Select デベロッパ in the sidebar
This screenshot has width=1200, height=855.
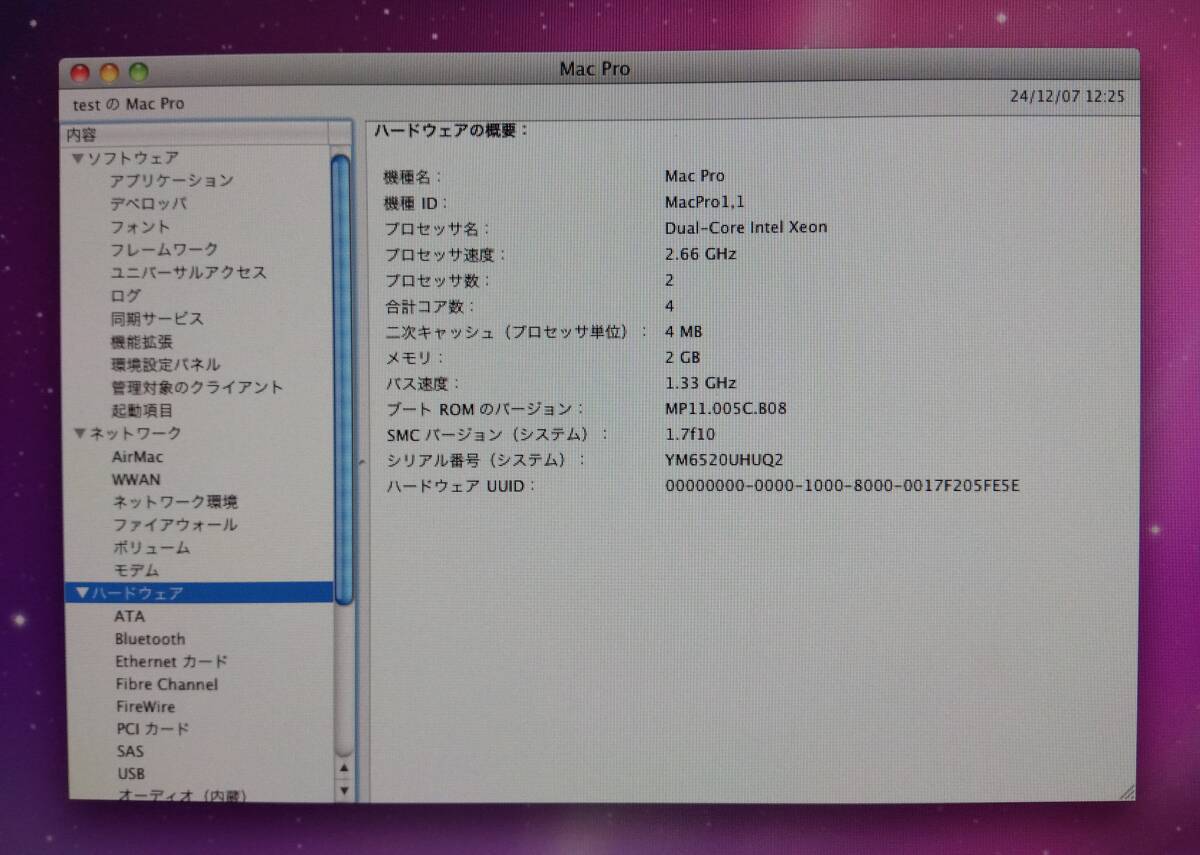click(x=148, y=204)
